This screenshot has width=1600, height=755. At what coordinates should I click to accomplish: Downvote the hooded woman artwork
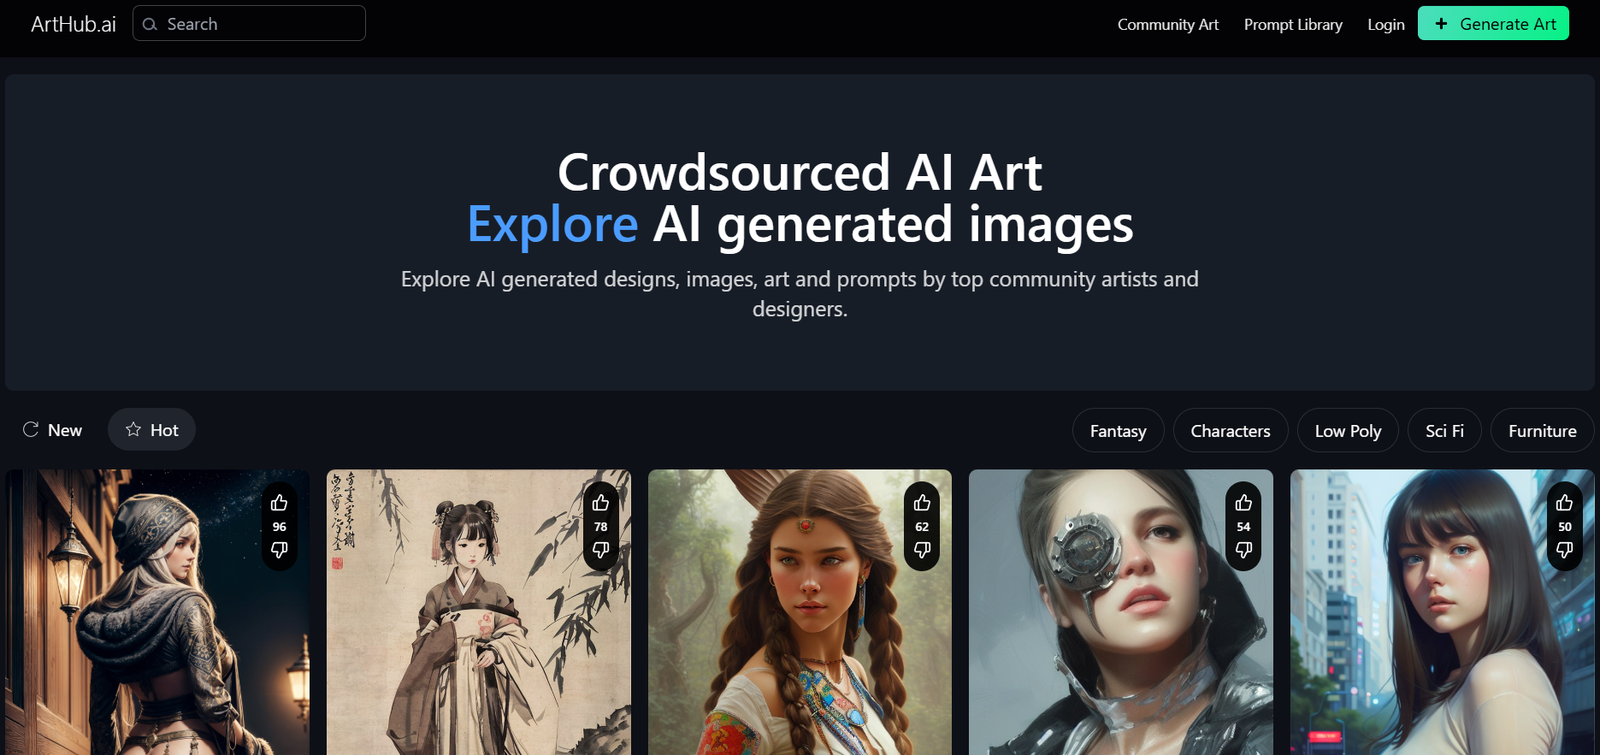tap(279, 550)
